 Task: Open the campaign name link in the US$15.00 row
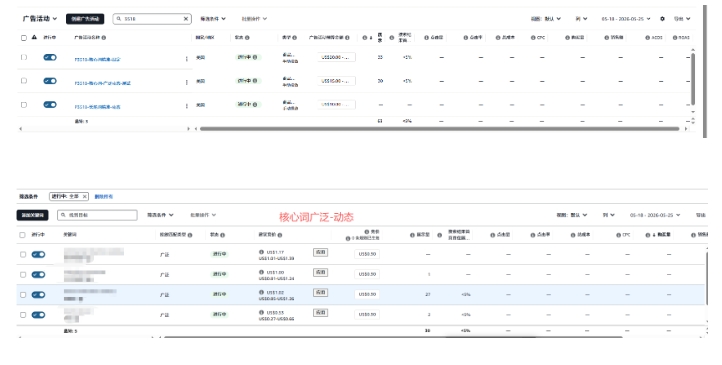[103, 83]
